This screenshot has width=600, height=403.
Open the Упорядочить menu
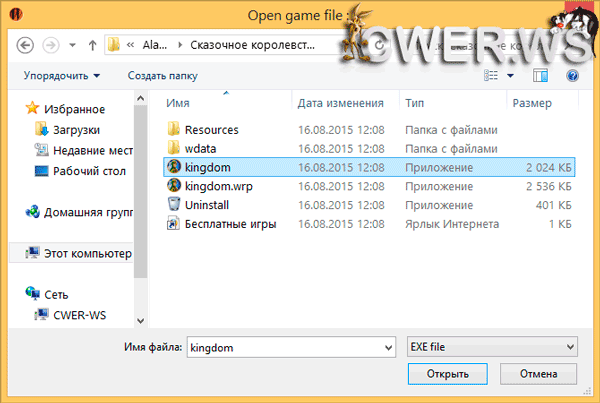pos(62,75)
